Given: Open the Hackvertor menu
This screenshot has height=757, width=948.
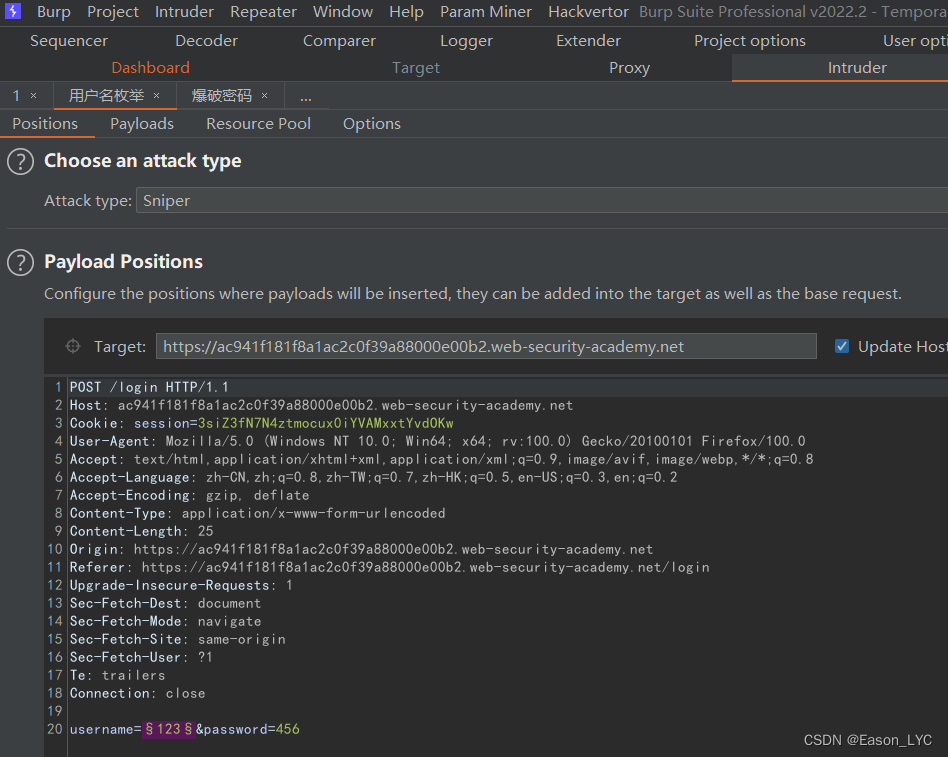Looking at the screenshot, I should coord(588,11).
